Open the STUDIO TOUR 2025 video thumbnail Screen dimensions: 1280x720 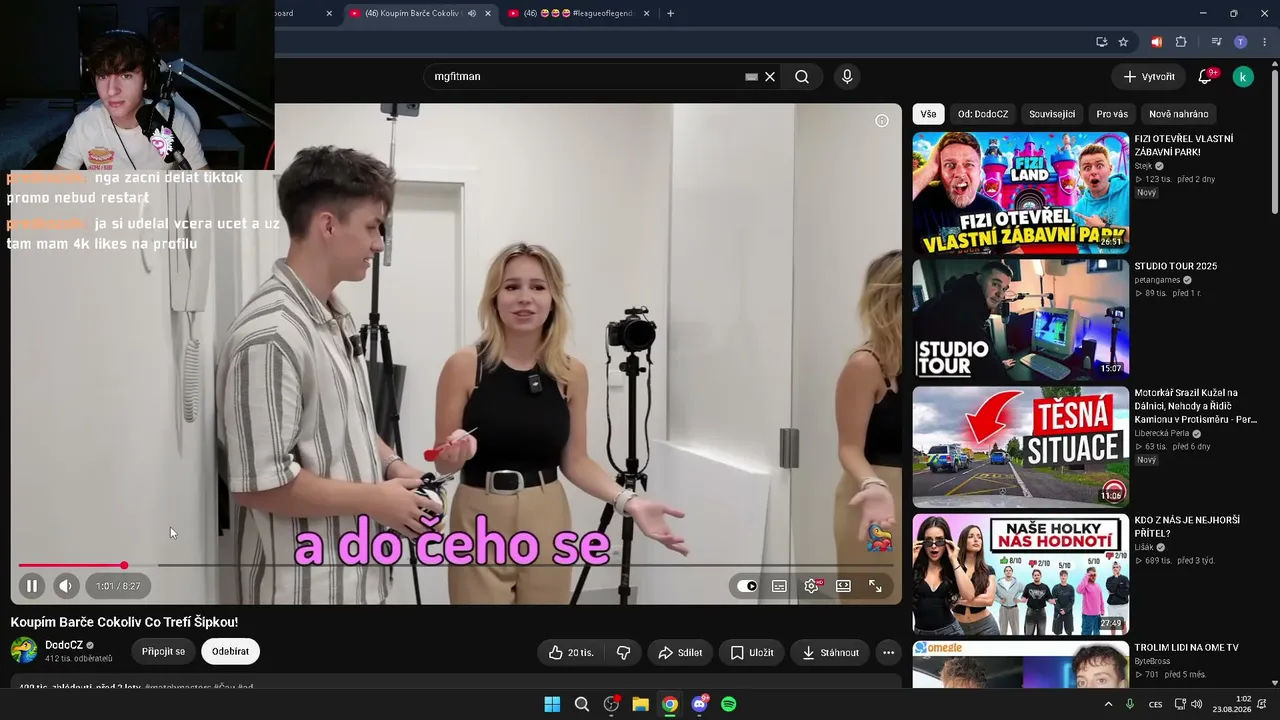(1020, 320)
